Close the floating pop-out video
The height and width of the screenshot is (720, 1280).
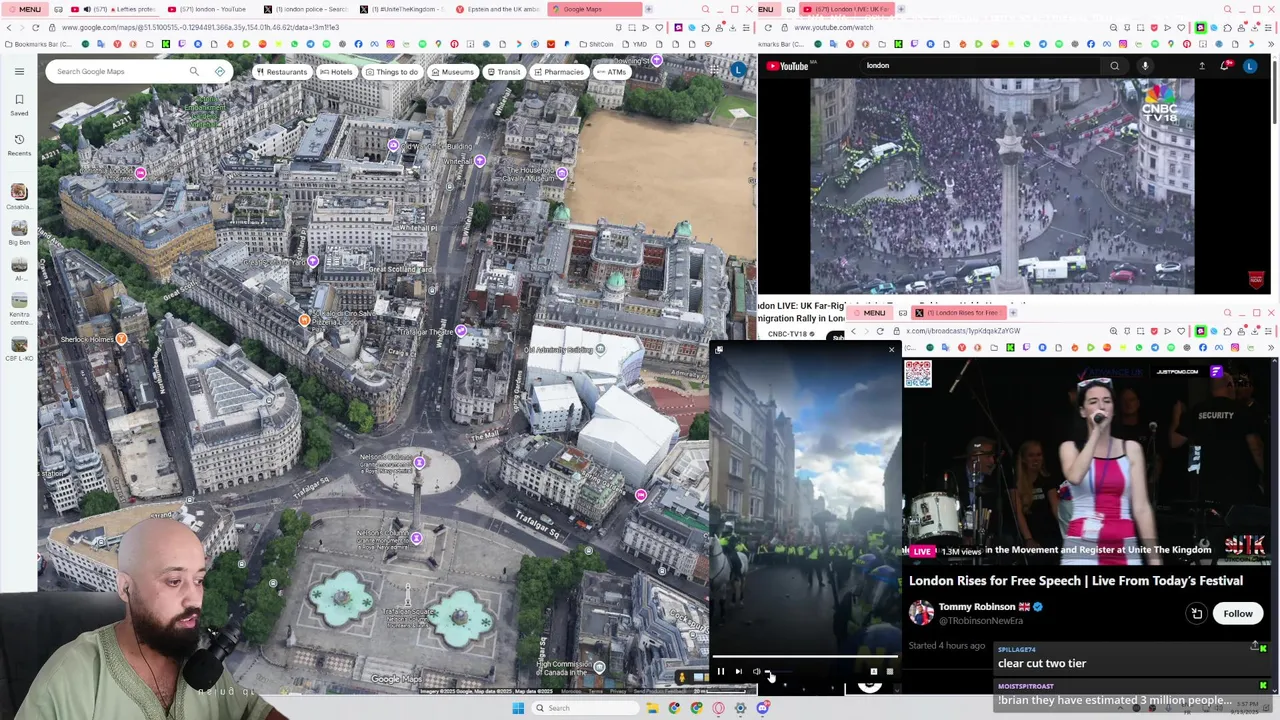pyautogui.click(x=891, y=350)
